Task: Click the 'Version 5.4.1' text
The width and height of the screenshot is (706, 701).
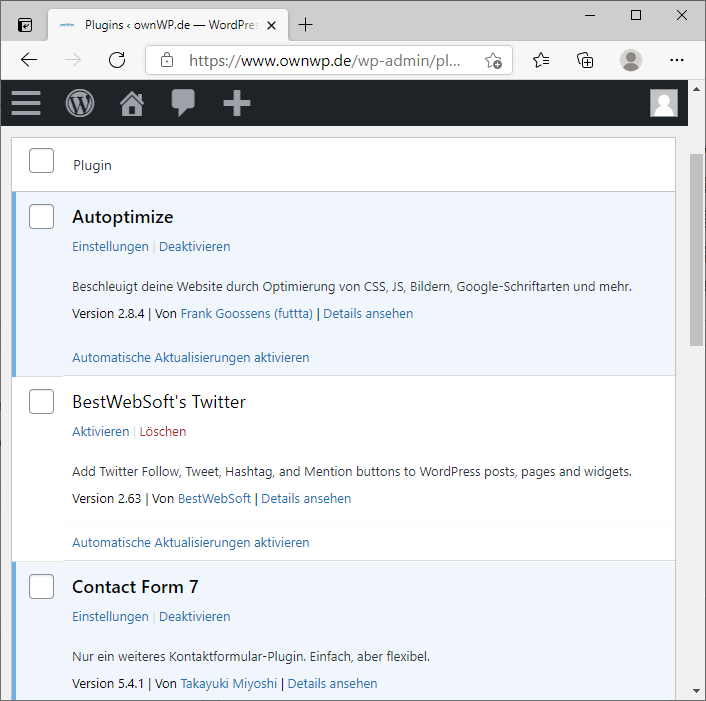Action: pos(108,684)
